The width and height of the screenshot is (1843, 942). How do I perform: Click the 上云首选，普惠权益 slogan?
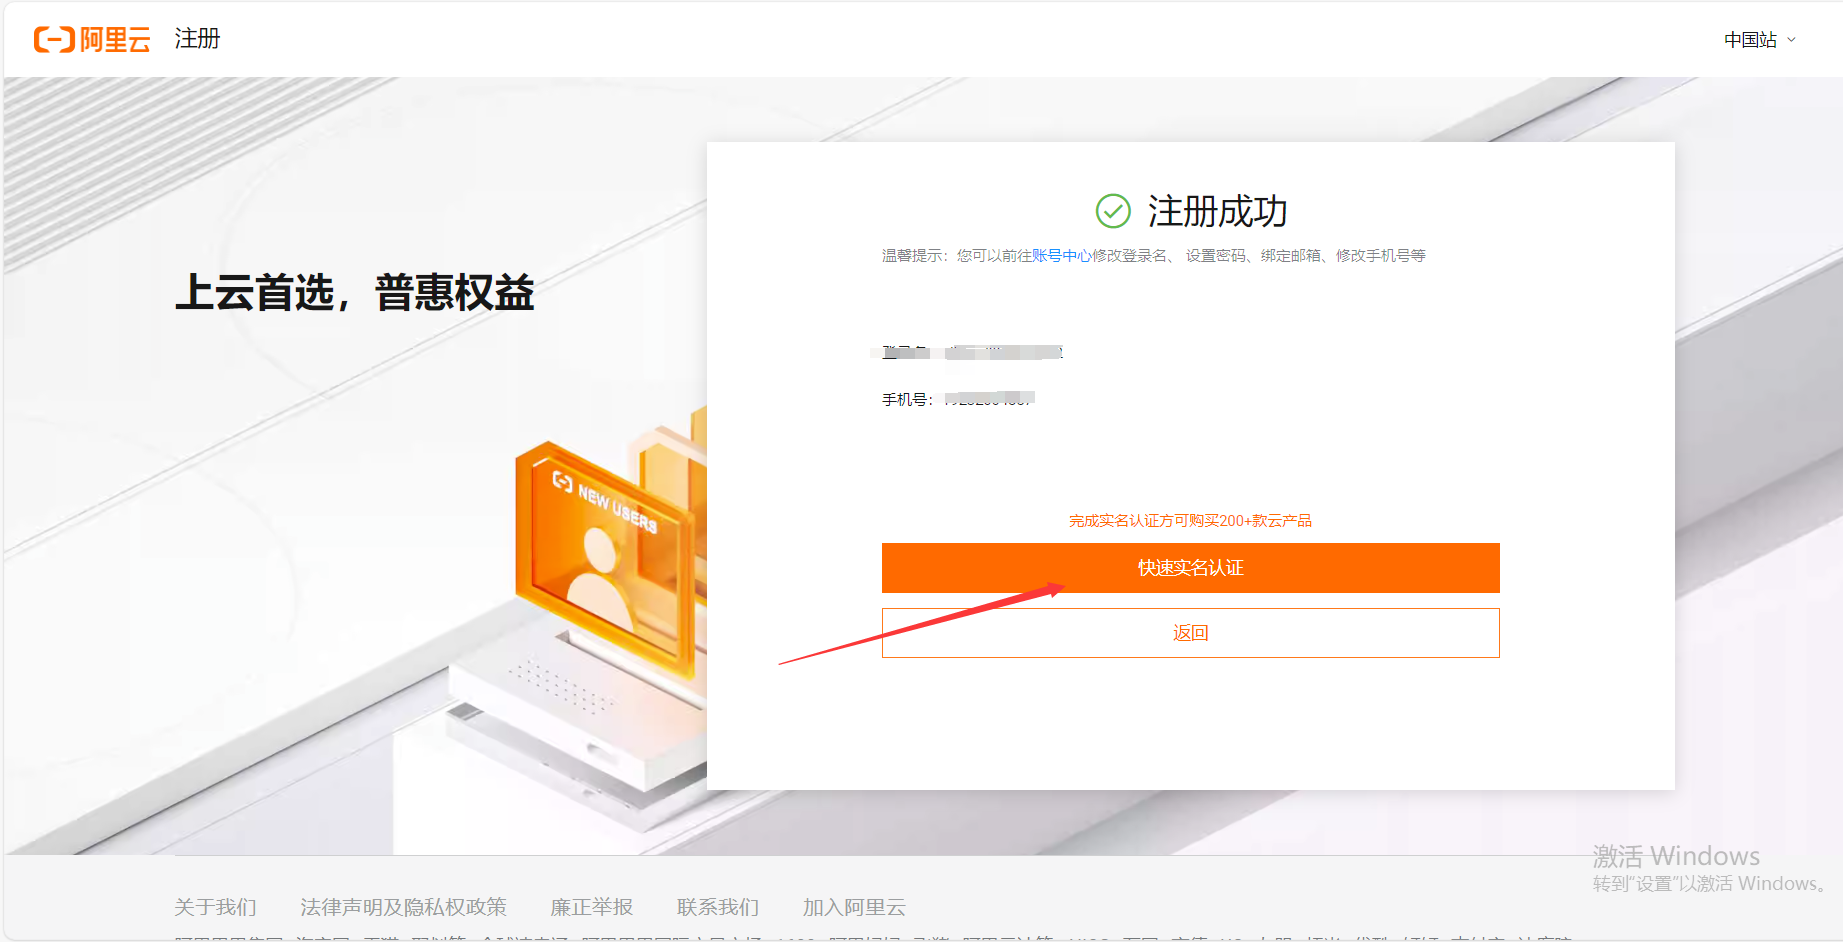pos(355,293)
